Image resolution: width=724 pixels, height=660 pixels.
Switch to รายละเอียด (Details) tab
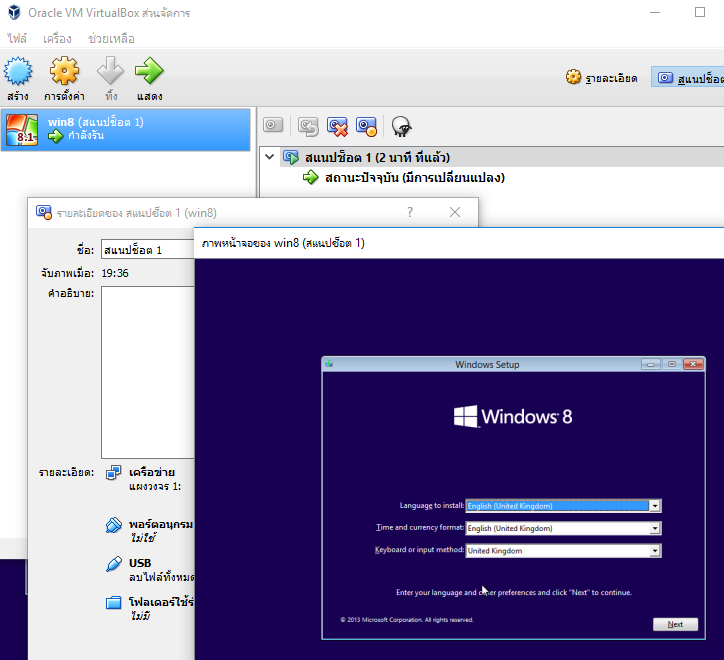602,78
